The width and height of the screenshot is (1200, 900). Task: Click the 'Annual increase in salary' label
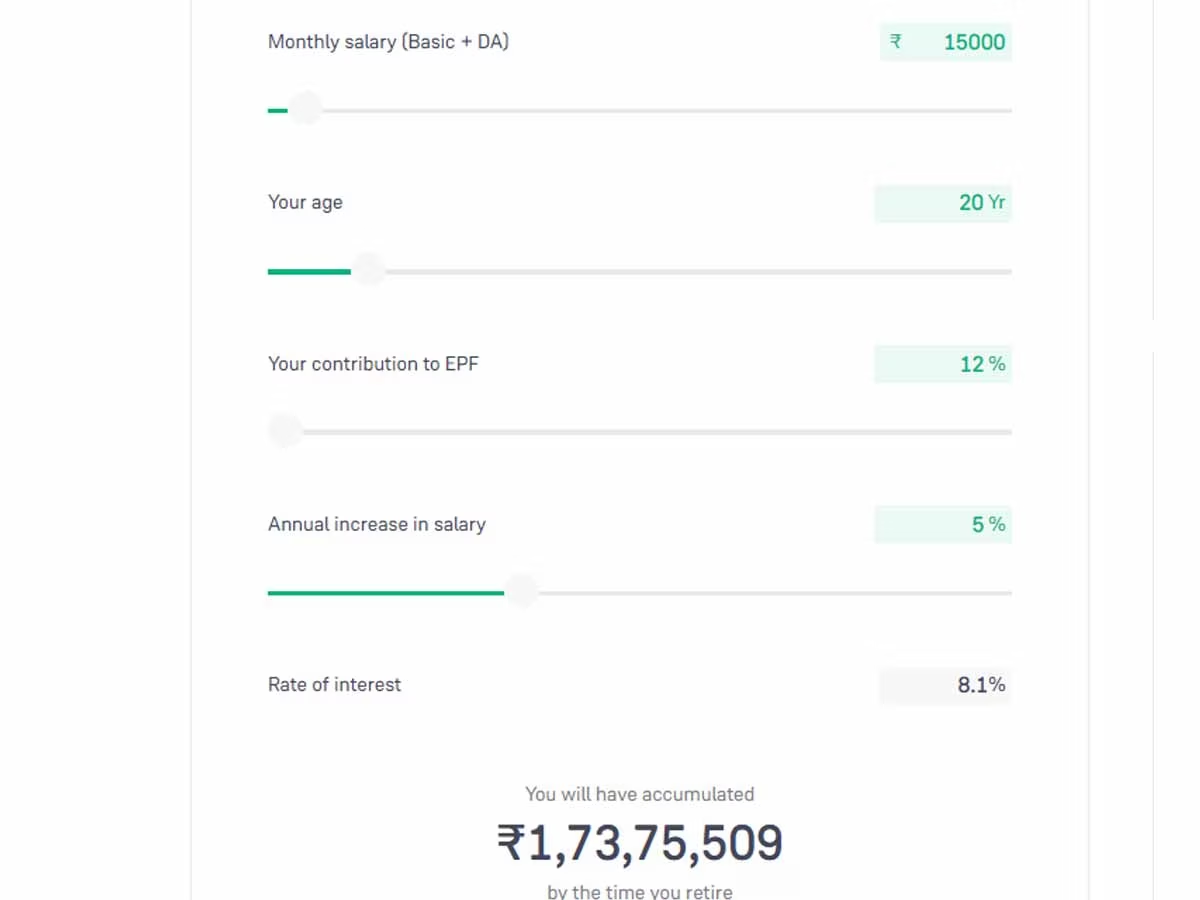[377, 524]
